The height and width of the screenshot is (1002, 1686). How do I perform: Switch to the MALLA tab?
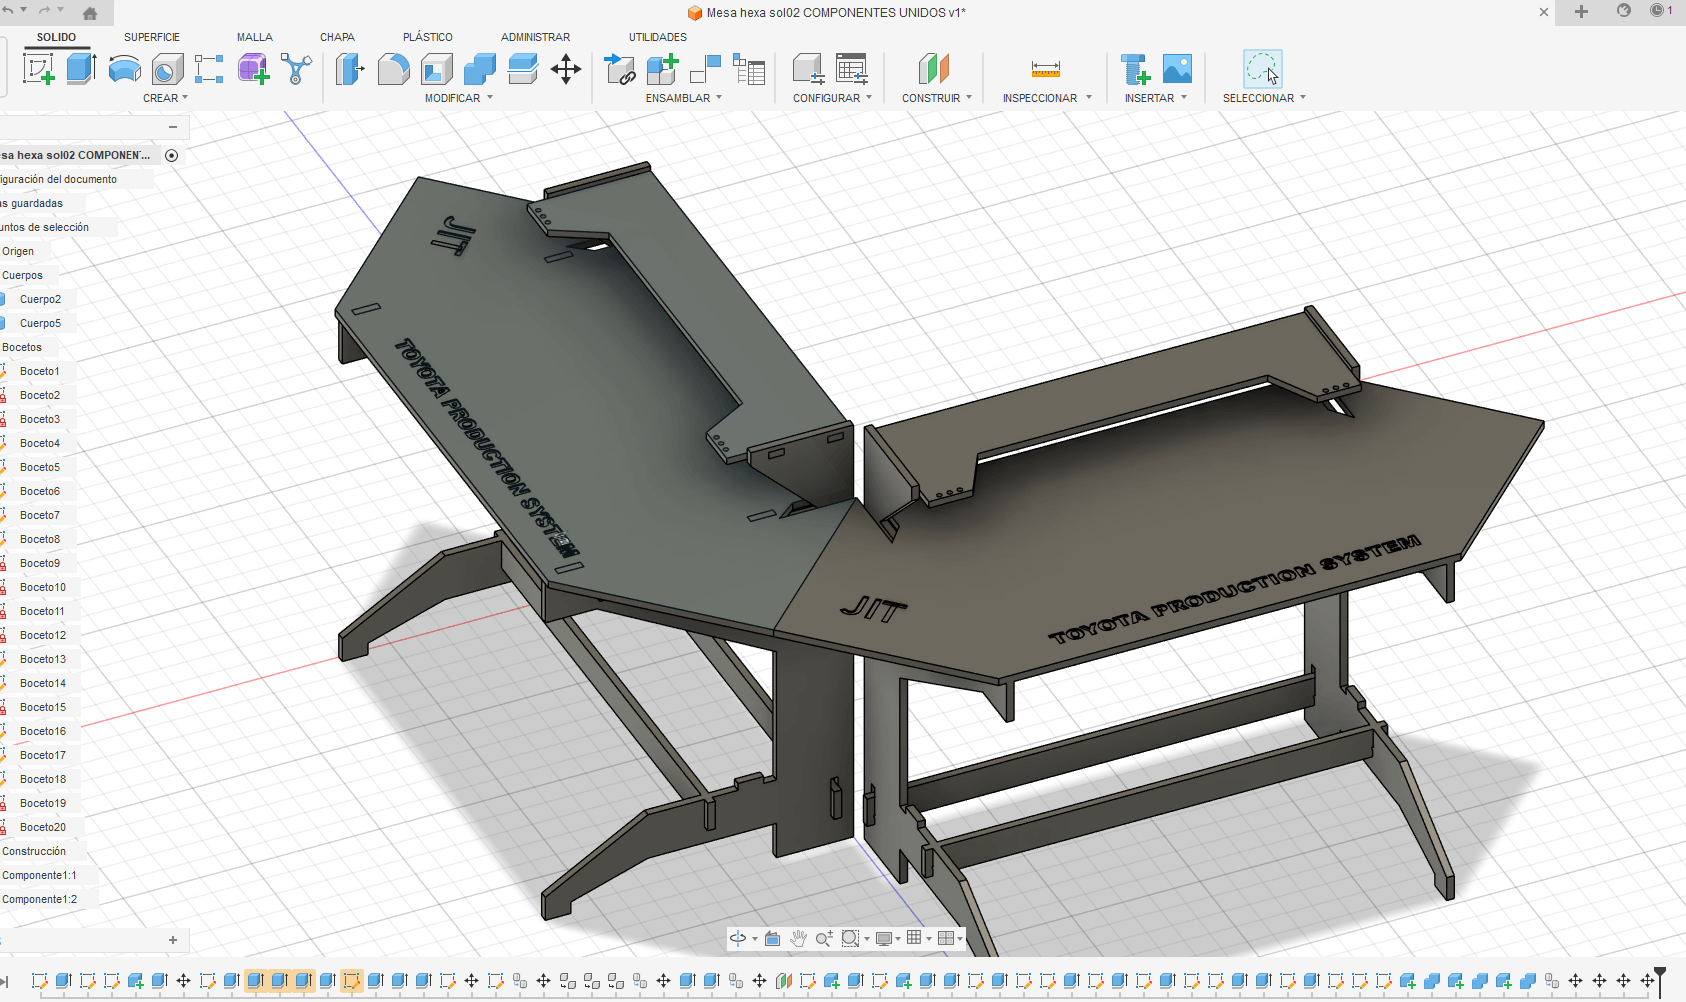click(x=255, y=37)
